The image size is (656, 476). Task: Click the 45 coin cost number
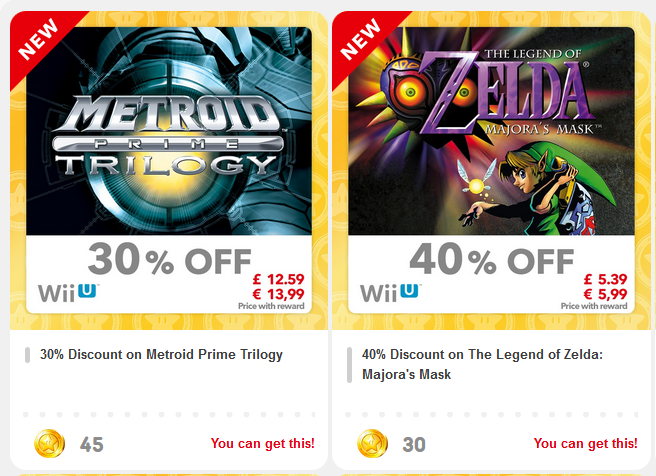coord(92,444)
